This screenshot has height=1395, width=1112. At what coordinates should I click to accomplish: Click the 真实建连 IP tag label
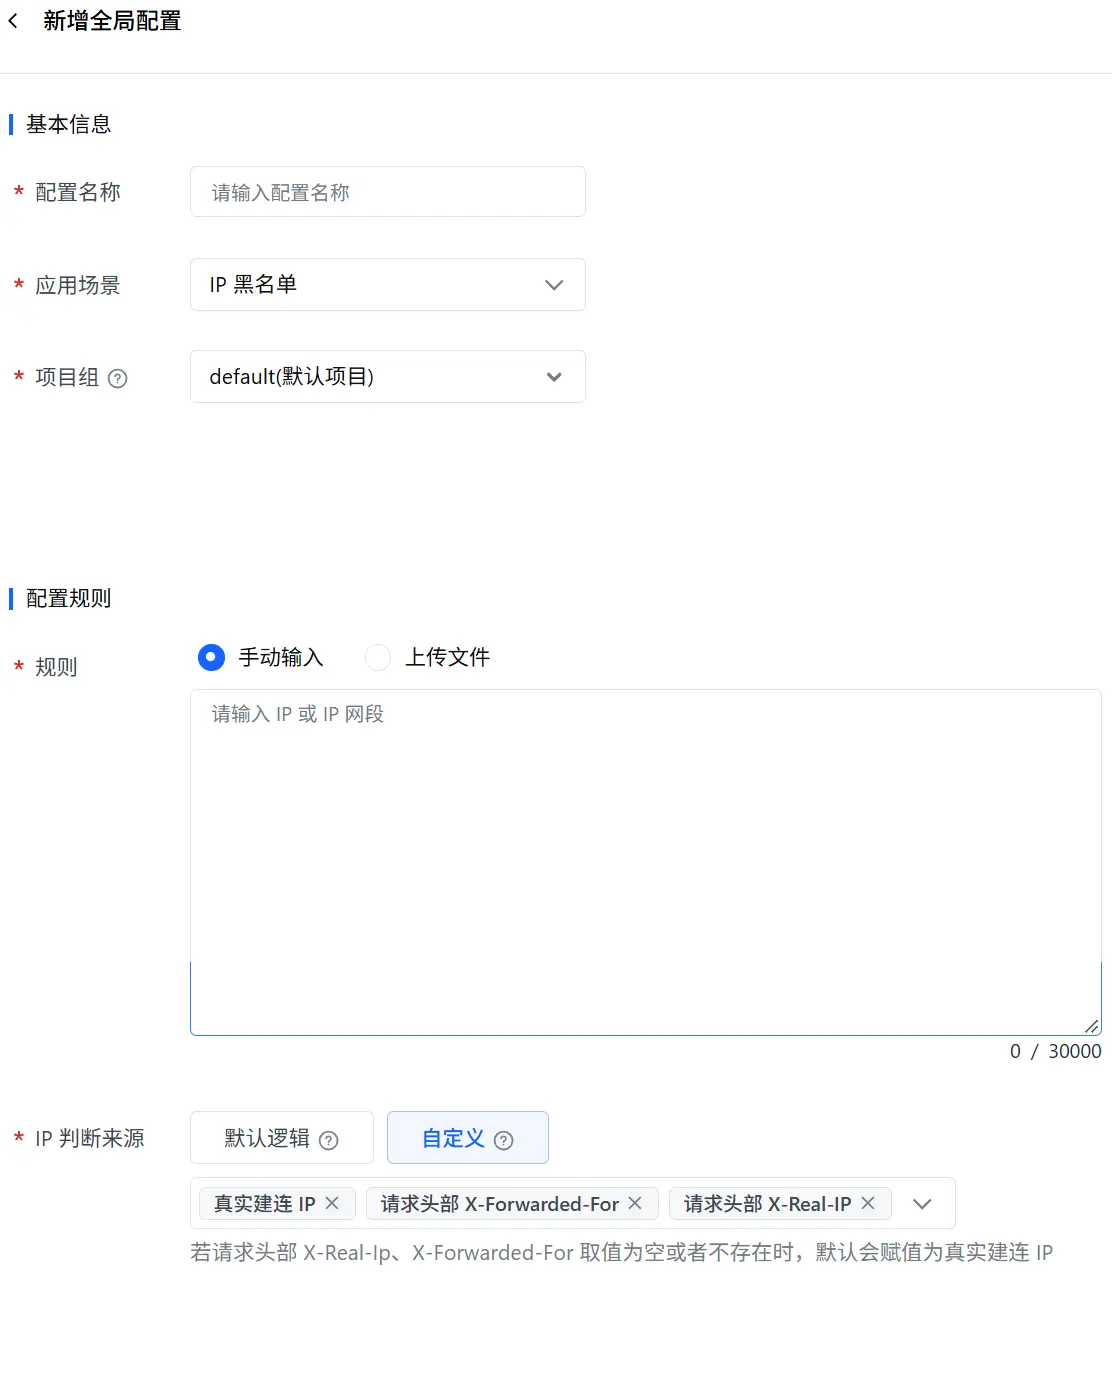tap(265, 1204)
